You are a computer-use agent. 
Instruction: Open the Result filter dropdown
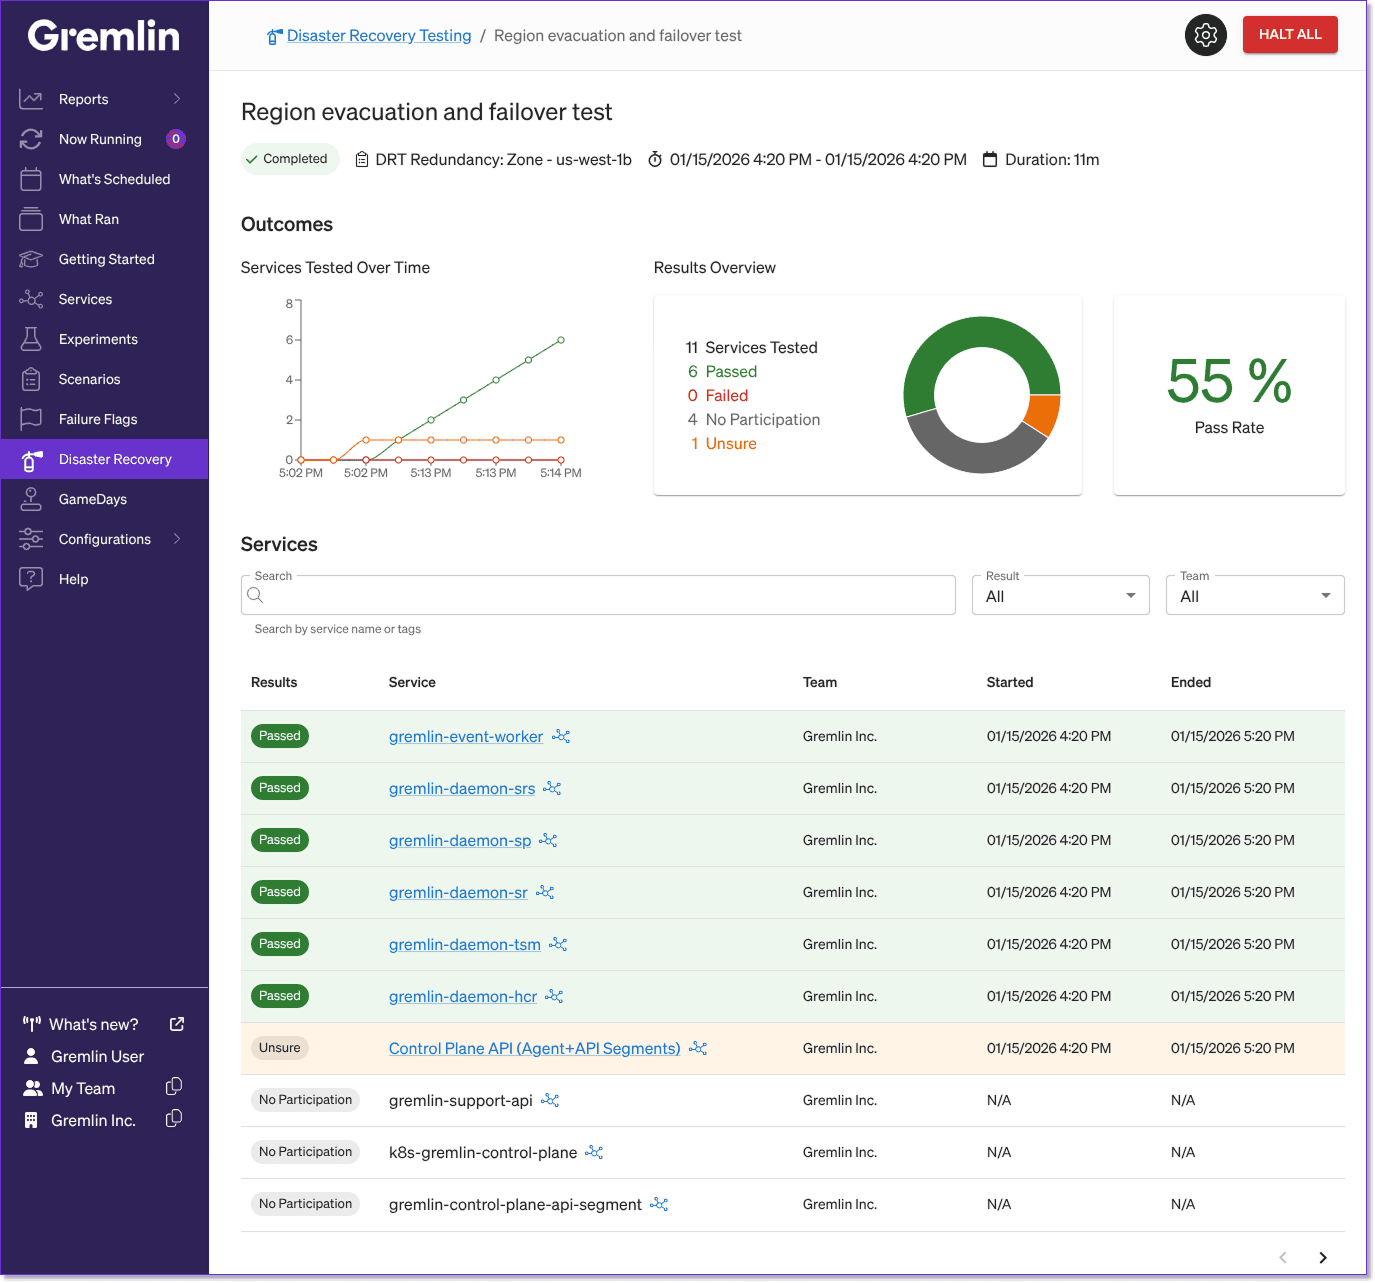click(x=1060, y=595)
